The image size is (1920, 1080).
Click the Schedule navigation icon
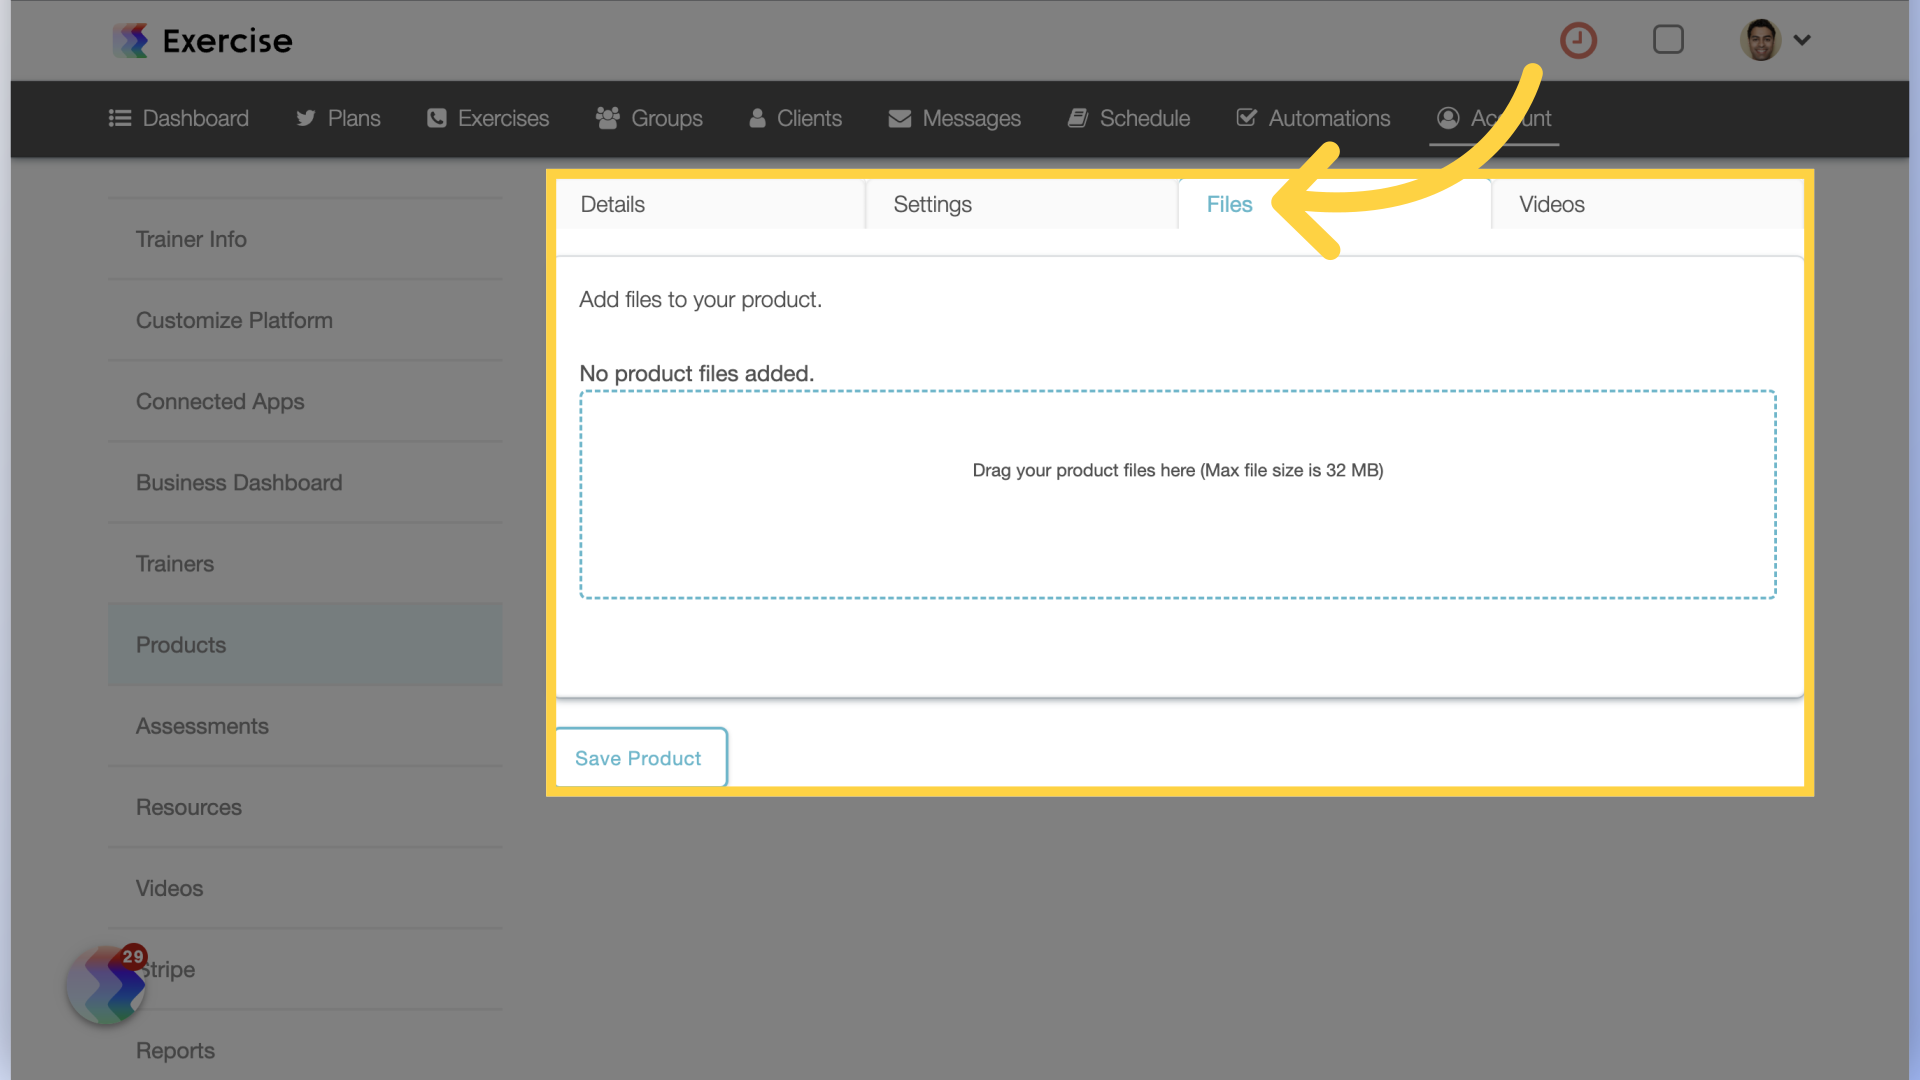click(x=1080, y=117)
